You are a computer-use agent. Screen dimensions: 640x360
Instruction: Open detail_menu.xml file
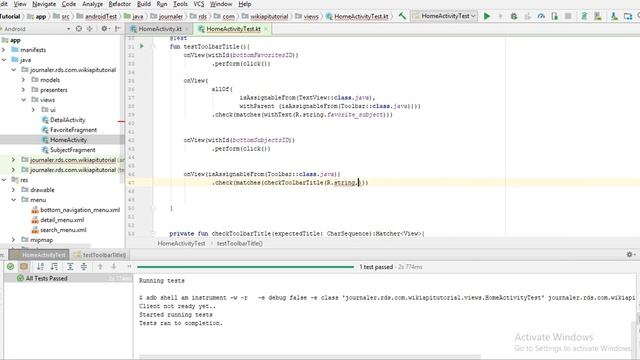coord(62,220)
